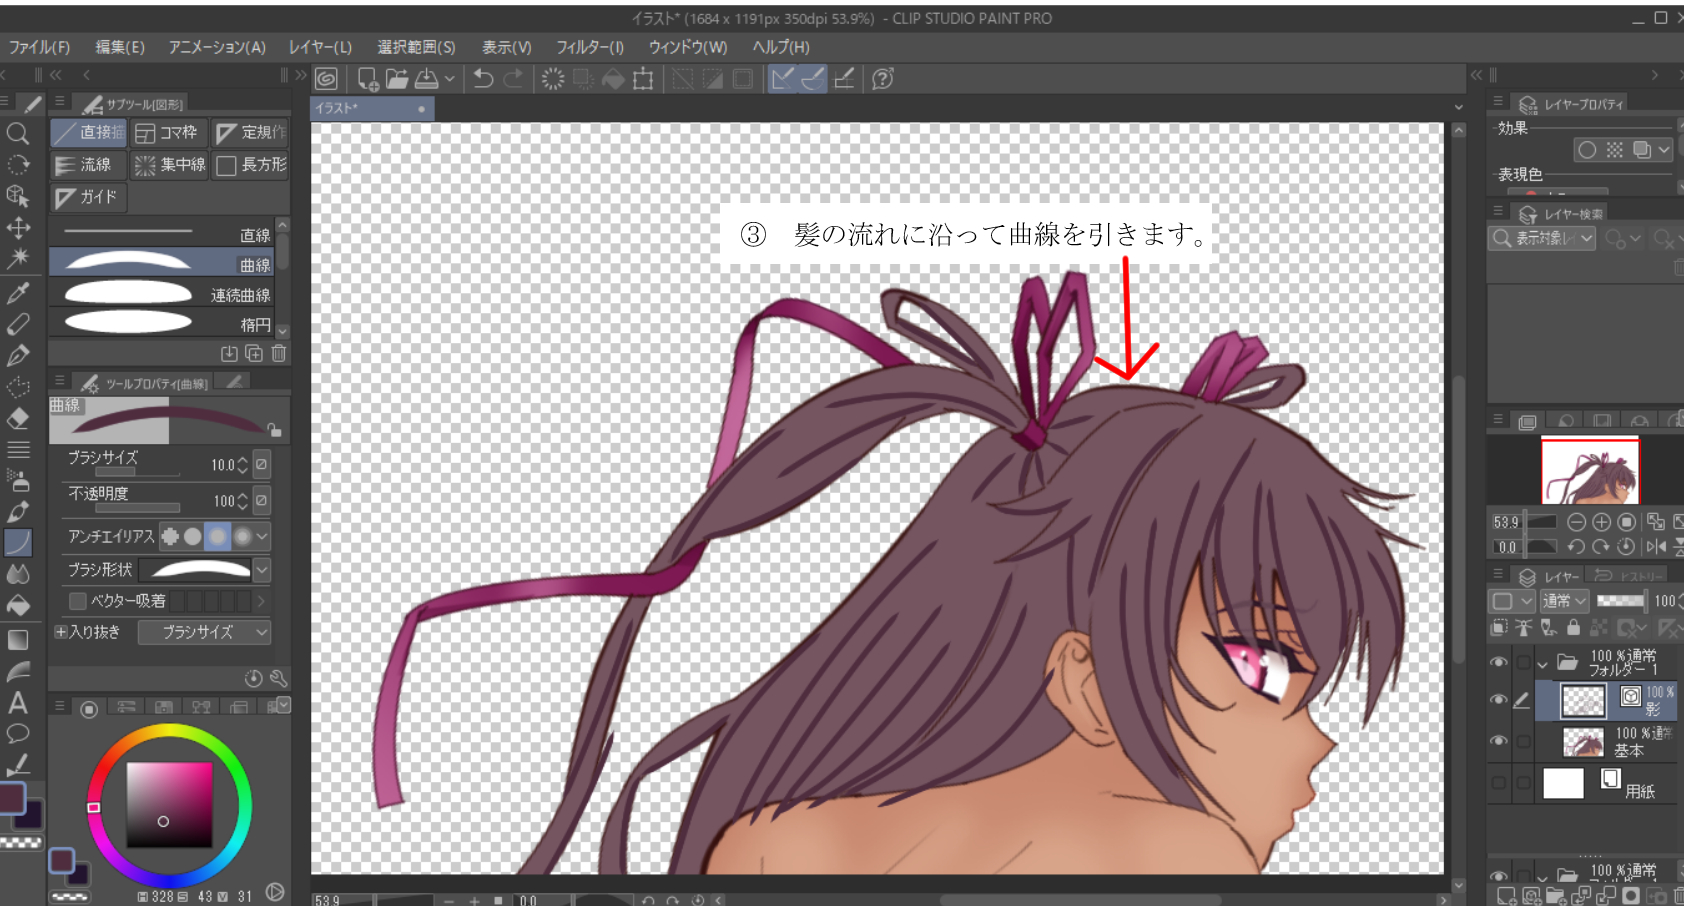This screenshot has width=1684, height=906.
Task: Select the Auto select magic wand tool
Action: click(18, 259)
